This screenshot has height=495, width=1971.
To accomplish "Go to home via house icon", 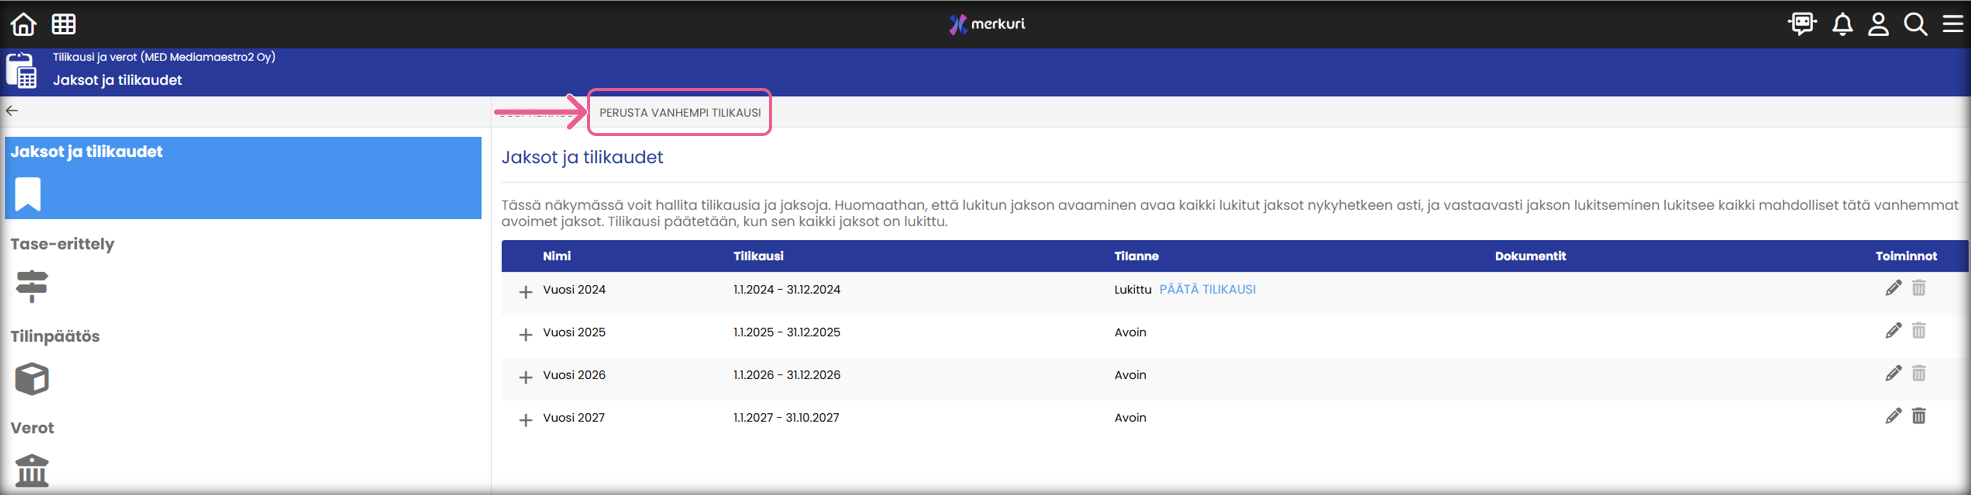I will point(23,24).
